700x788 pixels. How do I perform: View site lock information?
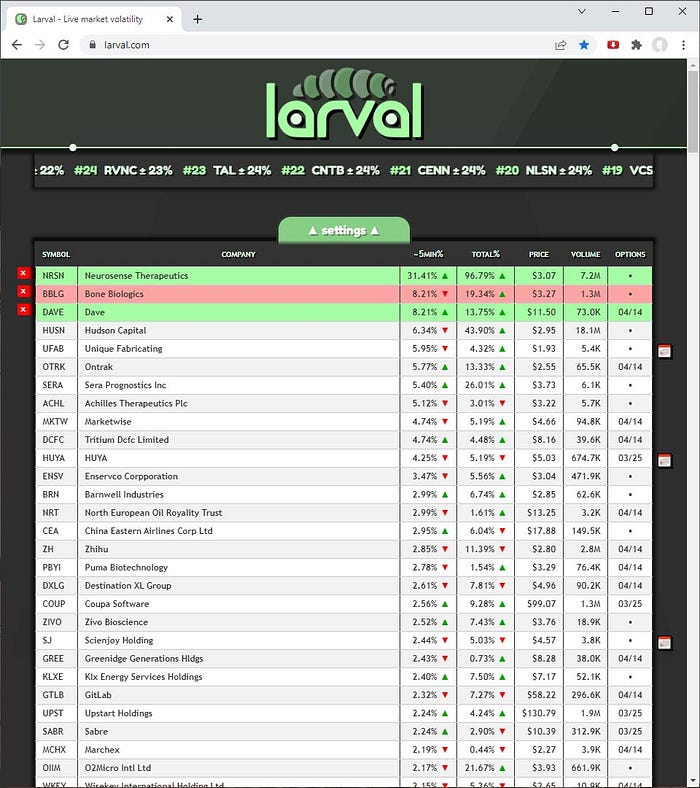click(92, 45)
